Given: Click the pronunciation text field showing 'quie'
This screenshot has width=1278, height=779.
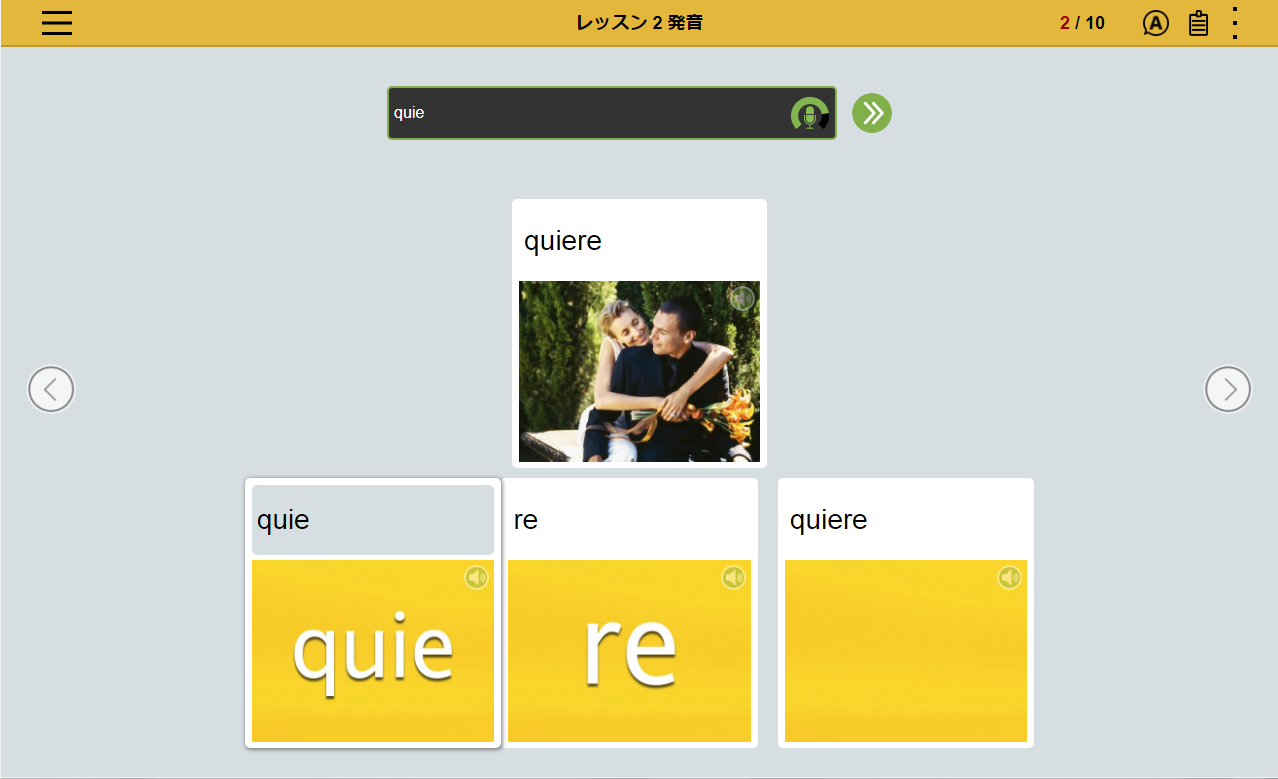Looking at the screenshot, I should point(585,113).
